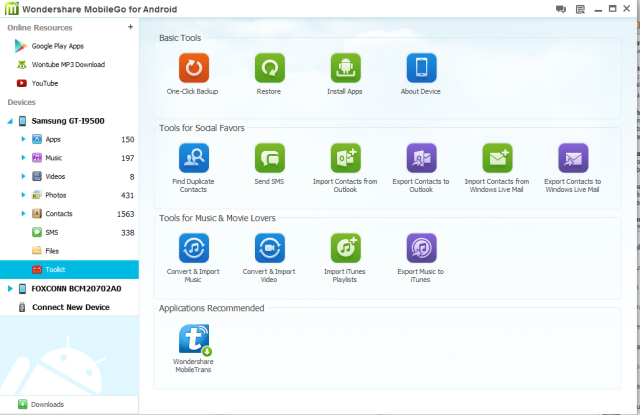Select the Samsung GT-I9500 device
Screen dimensions: 640x415
tap(68, 121)
